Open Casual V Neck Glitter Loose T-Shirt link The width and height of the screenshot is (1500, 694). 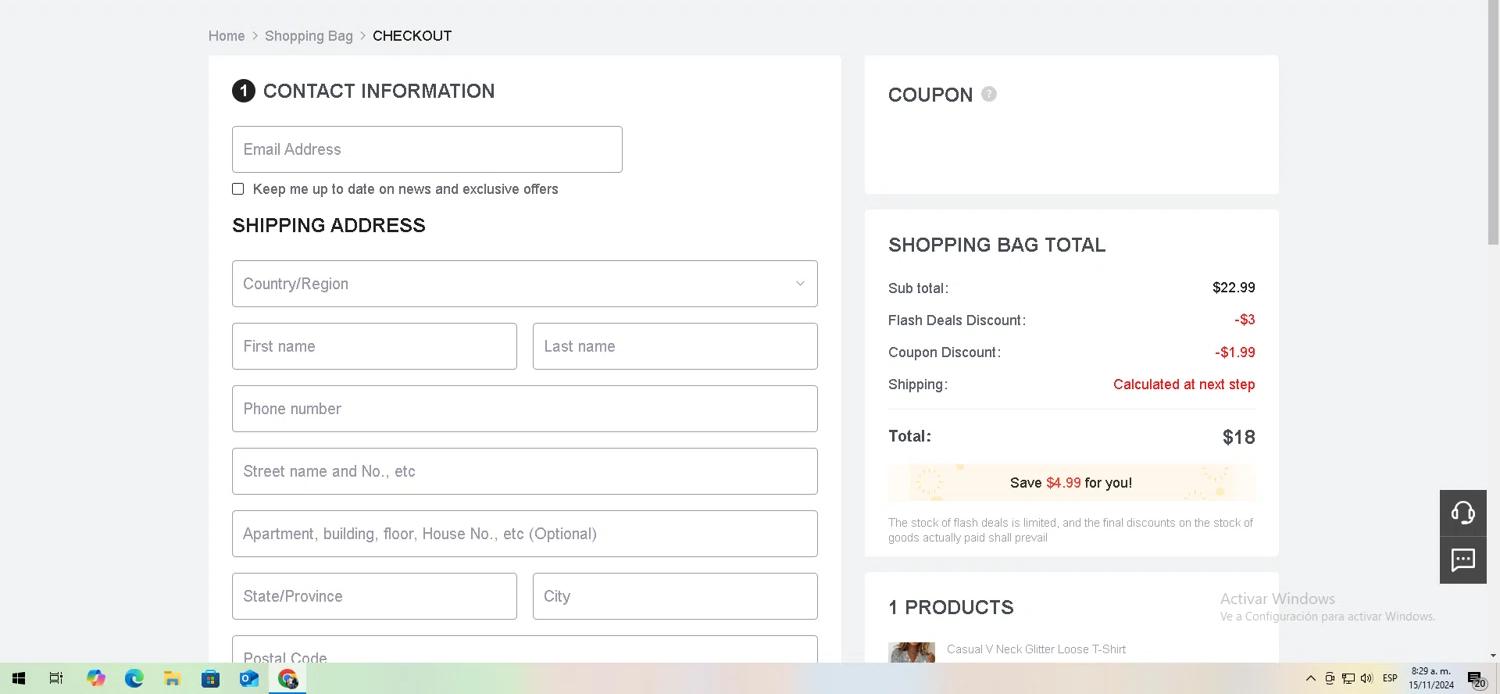click(x=1036, y=649)
